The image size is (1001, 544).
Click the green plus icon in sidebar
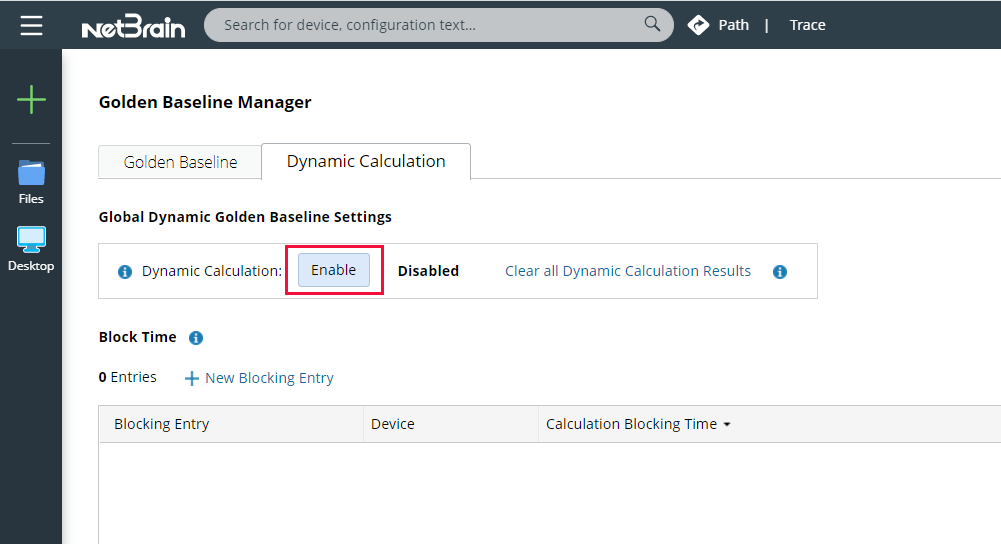31,100
